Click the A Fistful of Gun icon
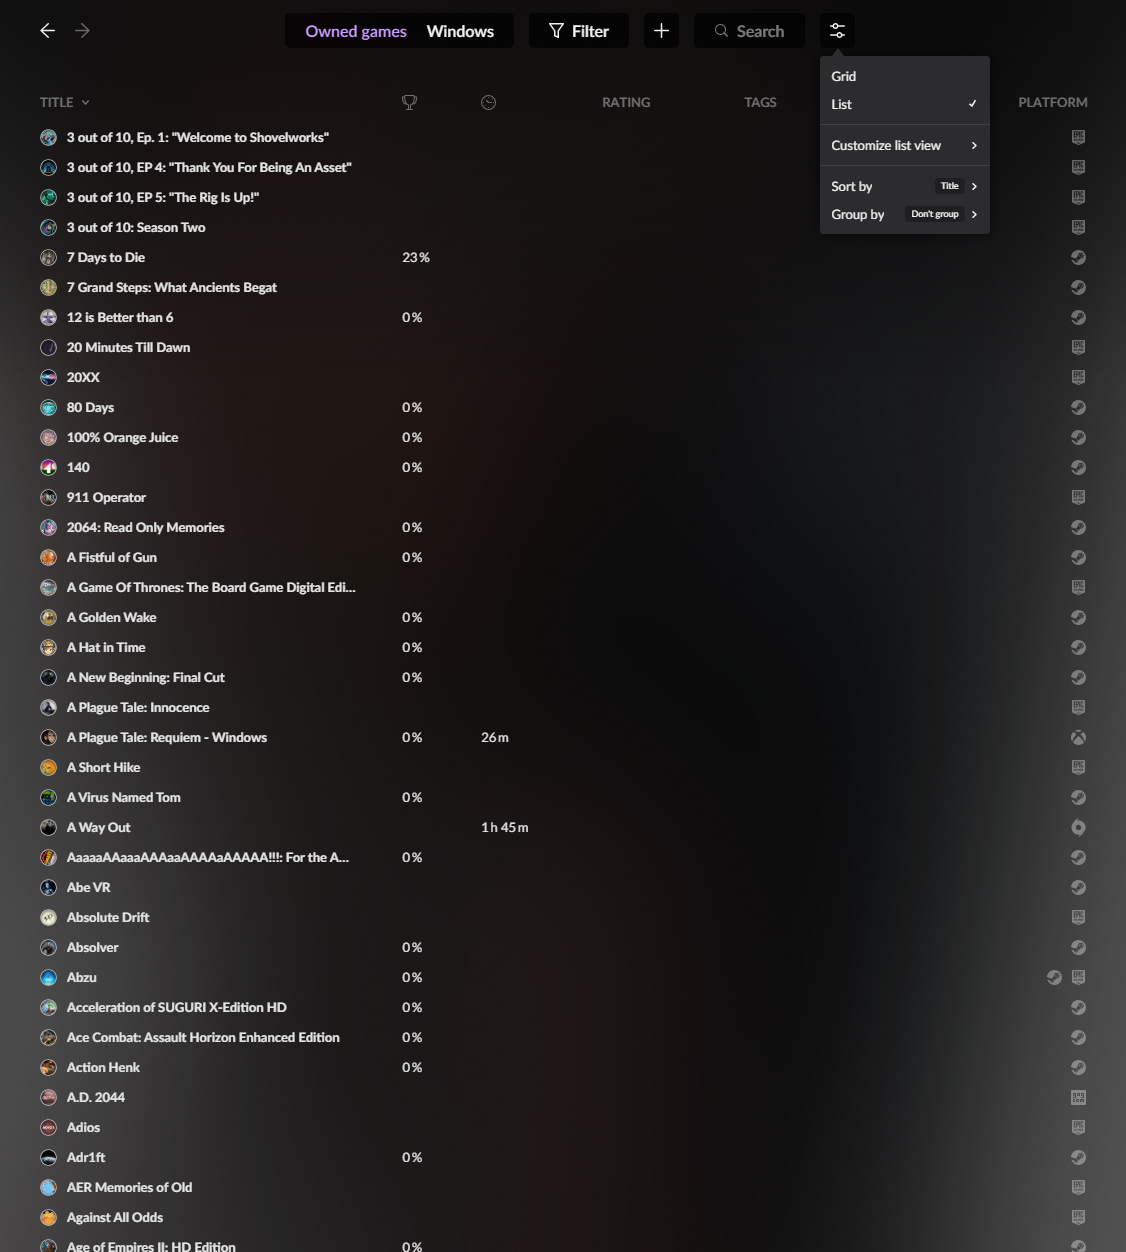 click(48, 557)
